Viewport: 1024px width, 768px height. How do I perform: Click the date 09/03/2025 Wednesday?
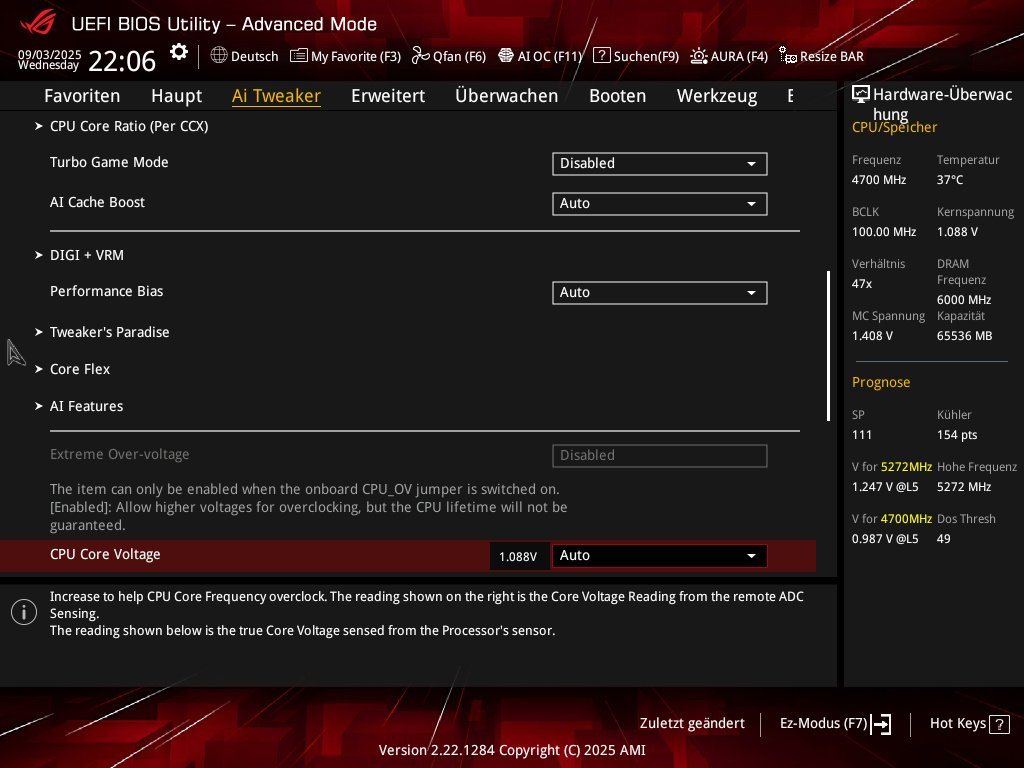50,59
